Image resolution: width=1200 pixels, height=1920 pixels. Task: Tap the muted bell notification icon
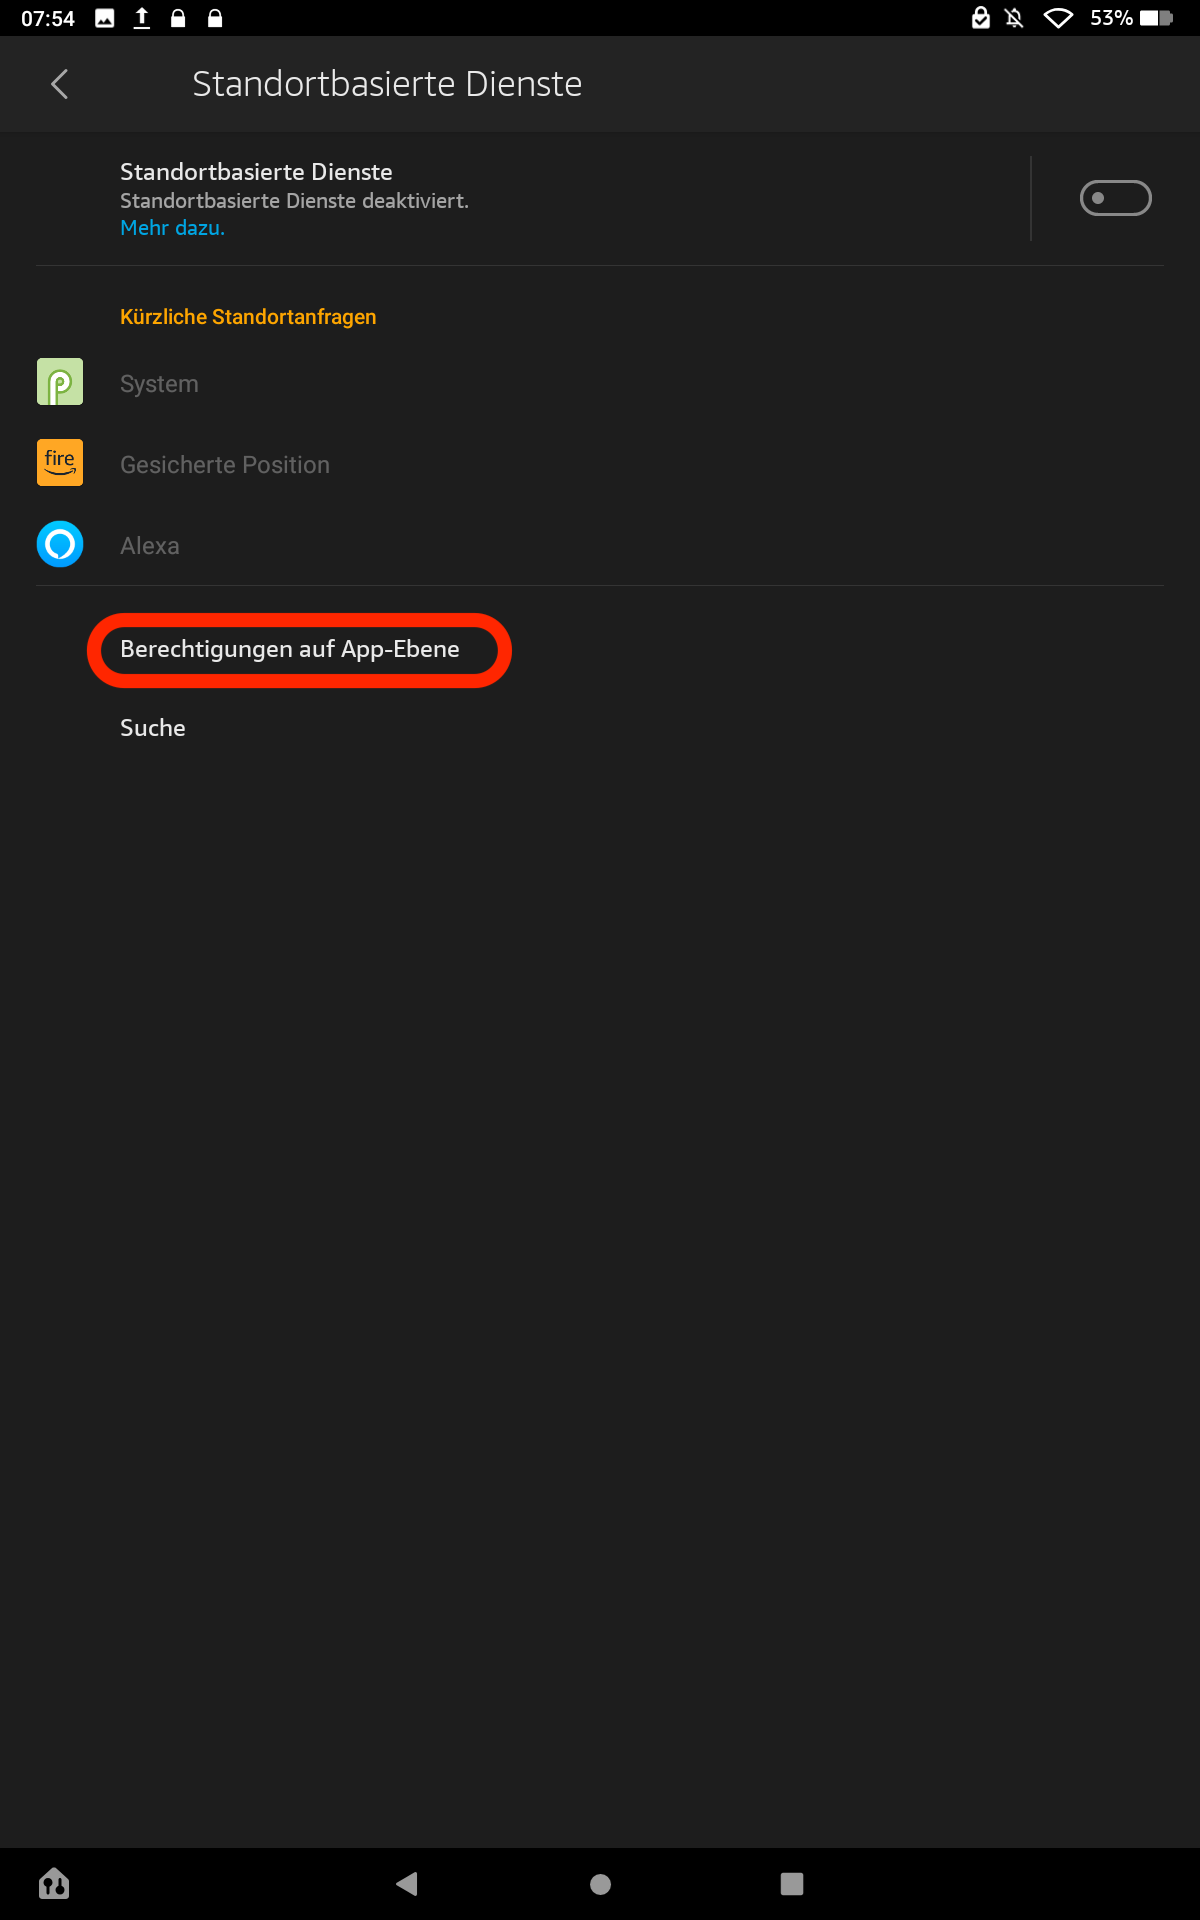point(1014,18)
